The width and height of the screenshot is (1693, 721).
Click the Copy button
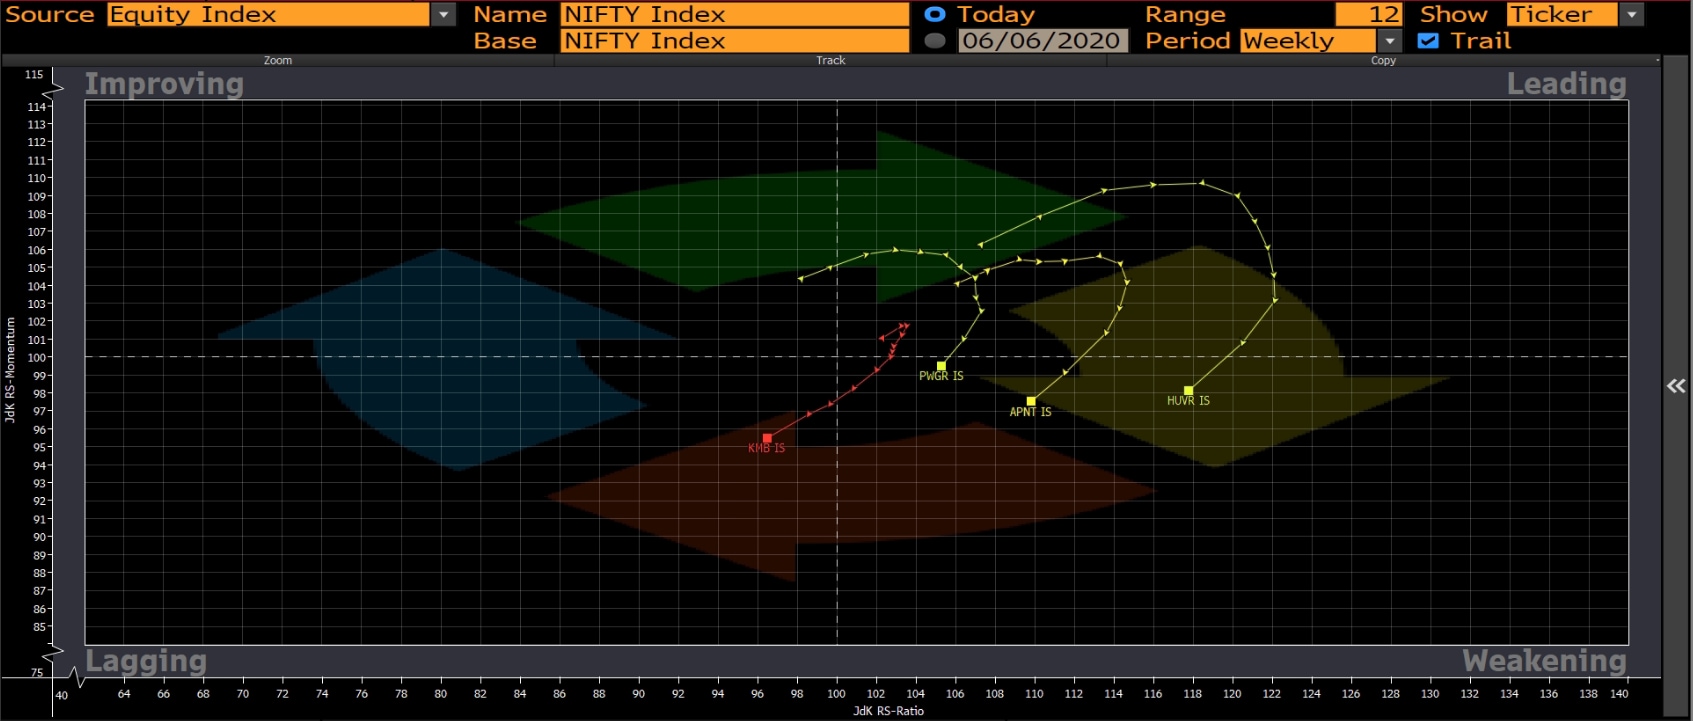point(1383,61)
